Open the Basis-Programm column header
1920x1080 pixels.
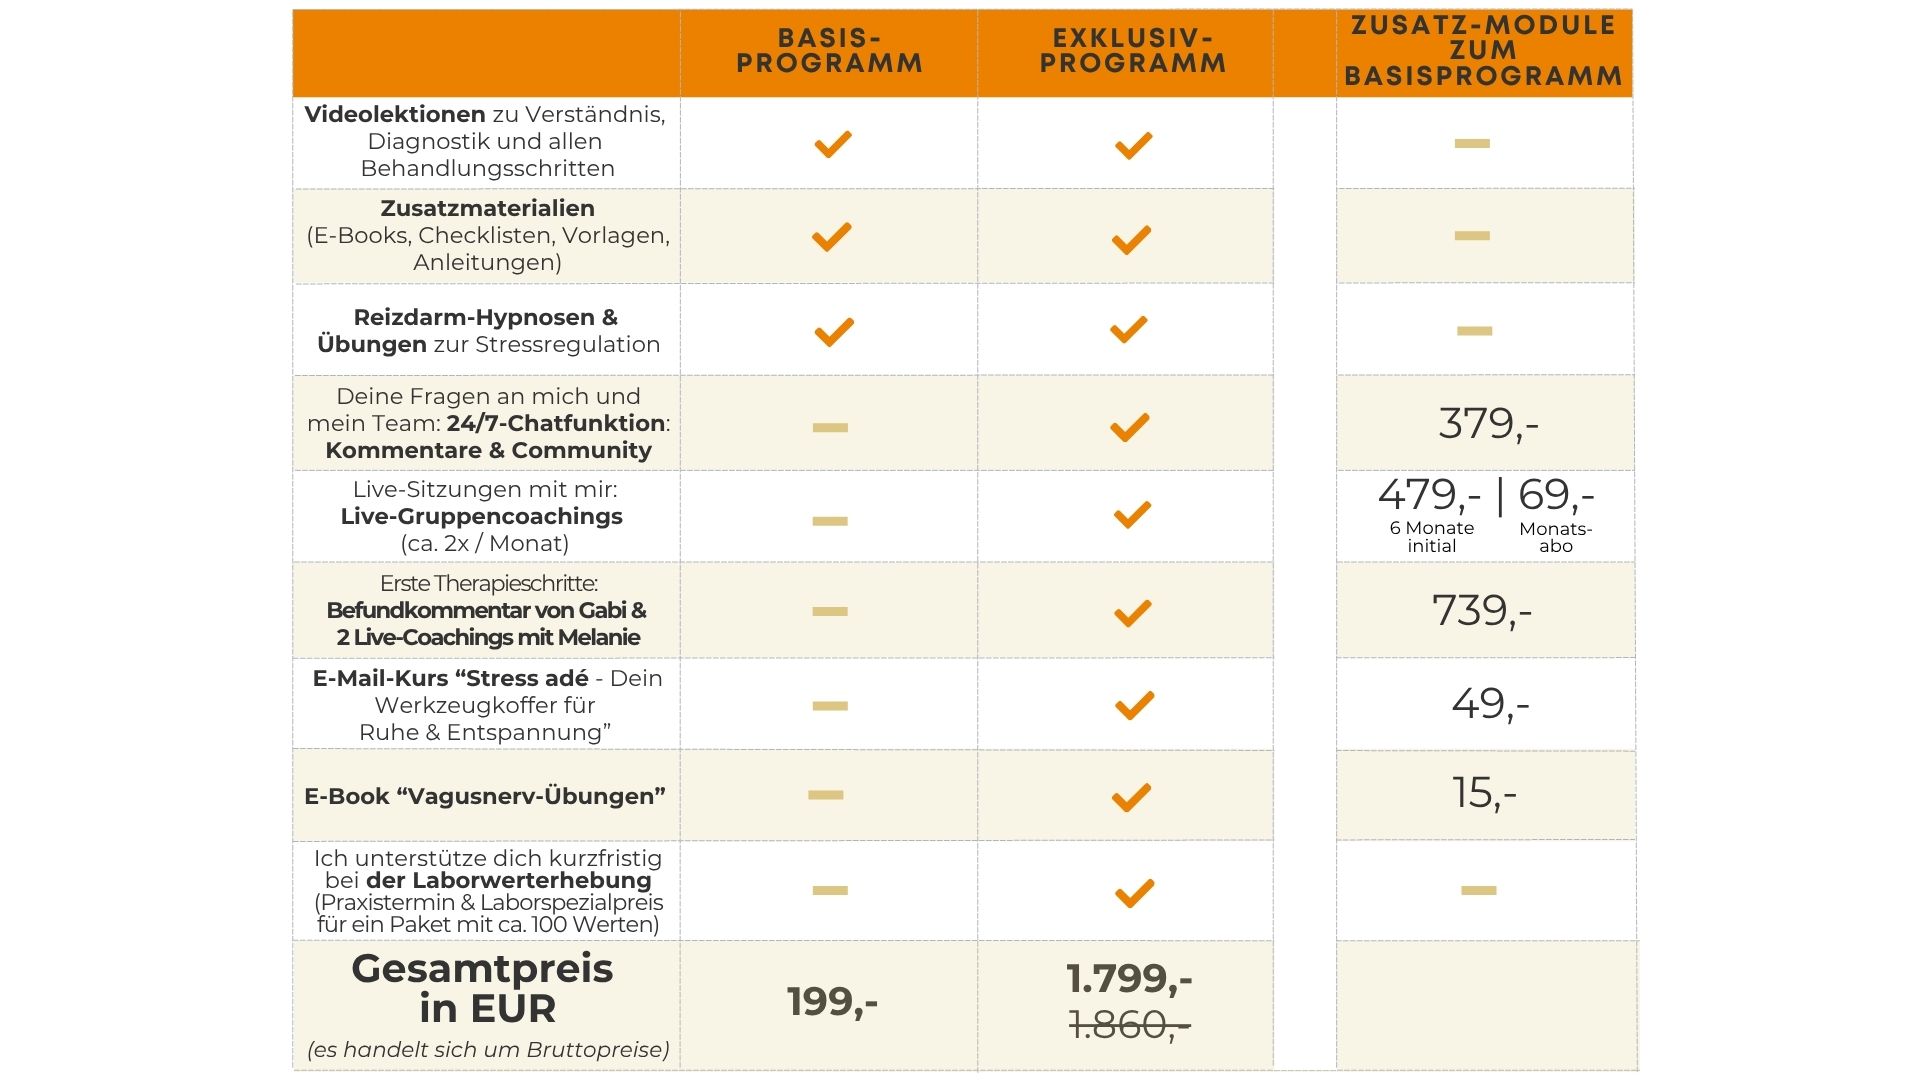click(x=829, y=51)
